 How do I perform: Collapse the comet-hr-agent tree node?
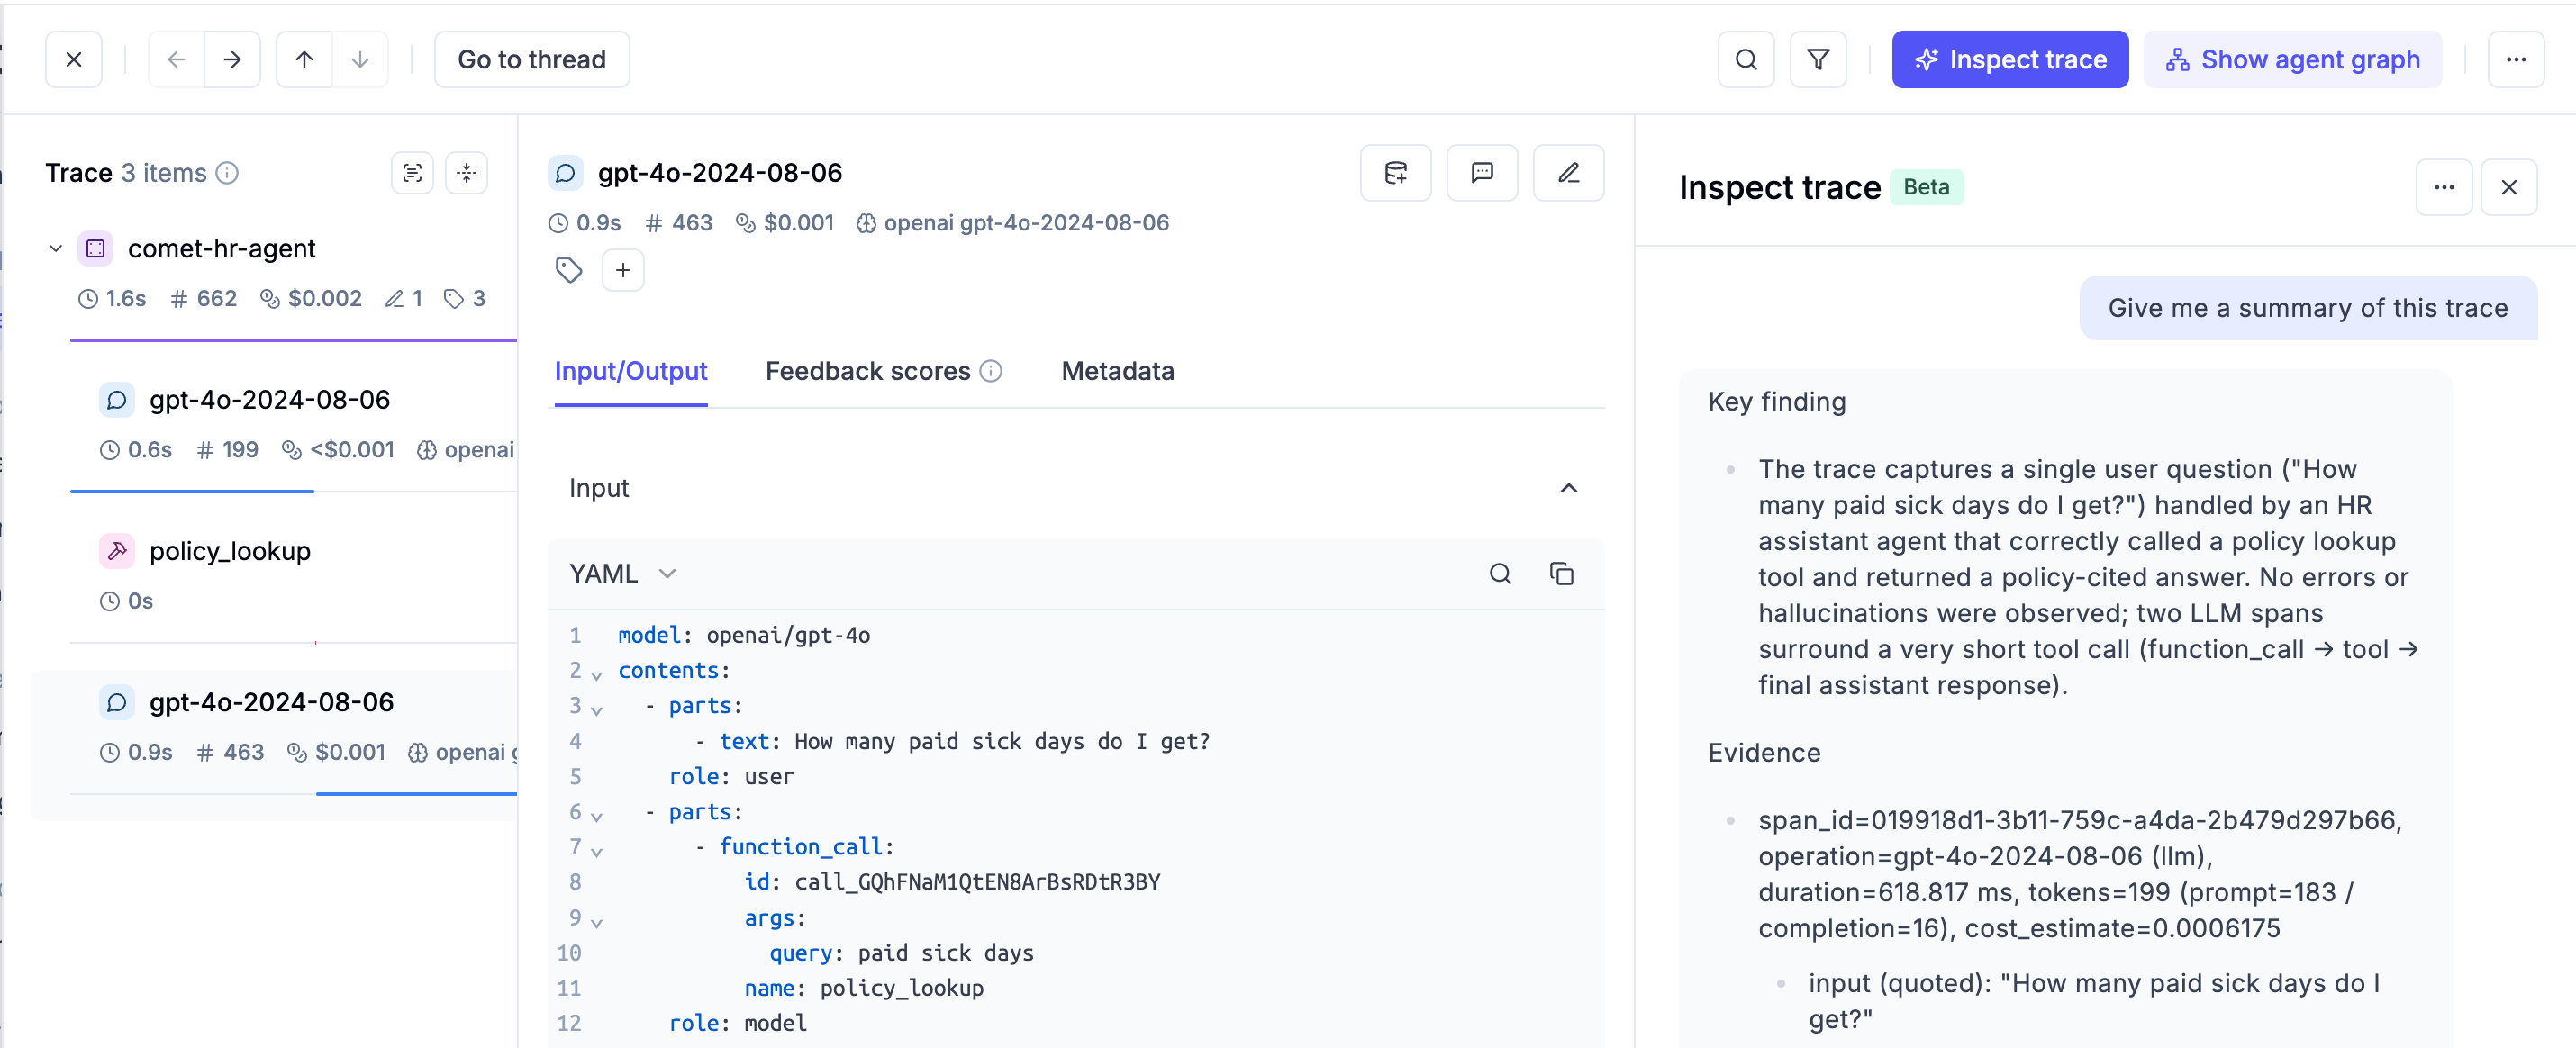56,248
